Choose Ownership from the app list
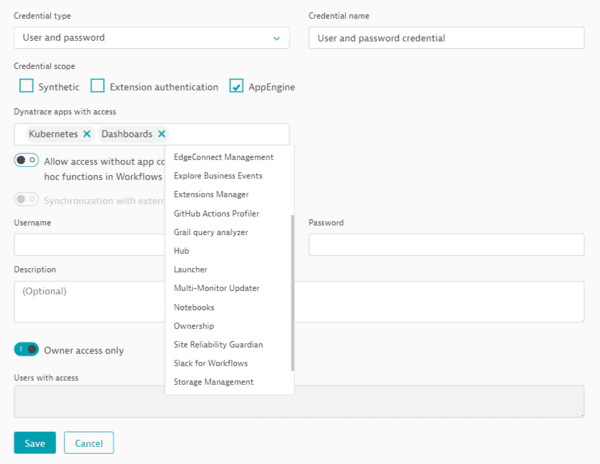This screenshot has width=600, height=464. (x=230, y=326)
